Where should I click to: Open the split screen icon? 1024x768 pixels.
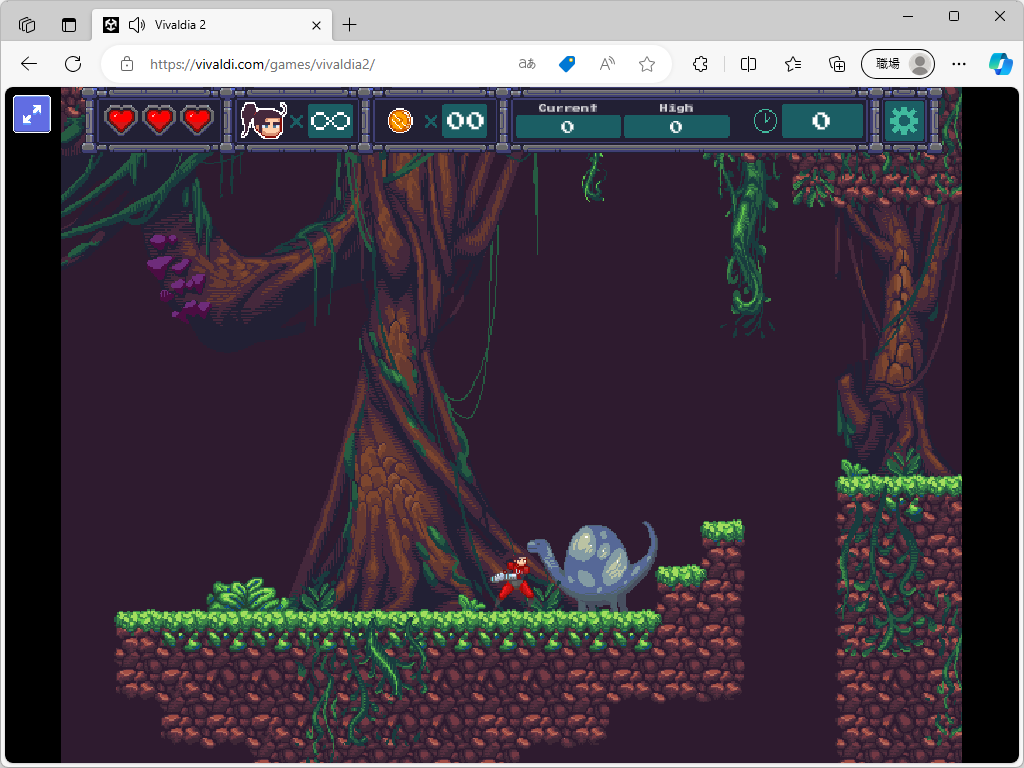748,63
